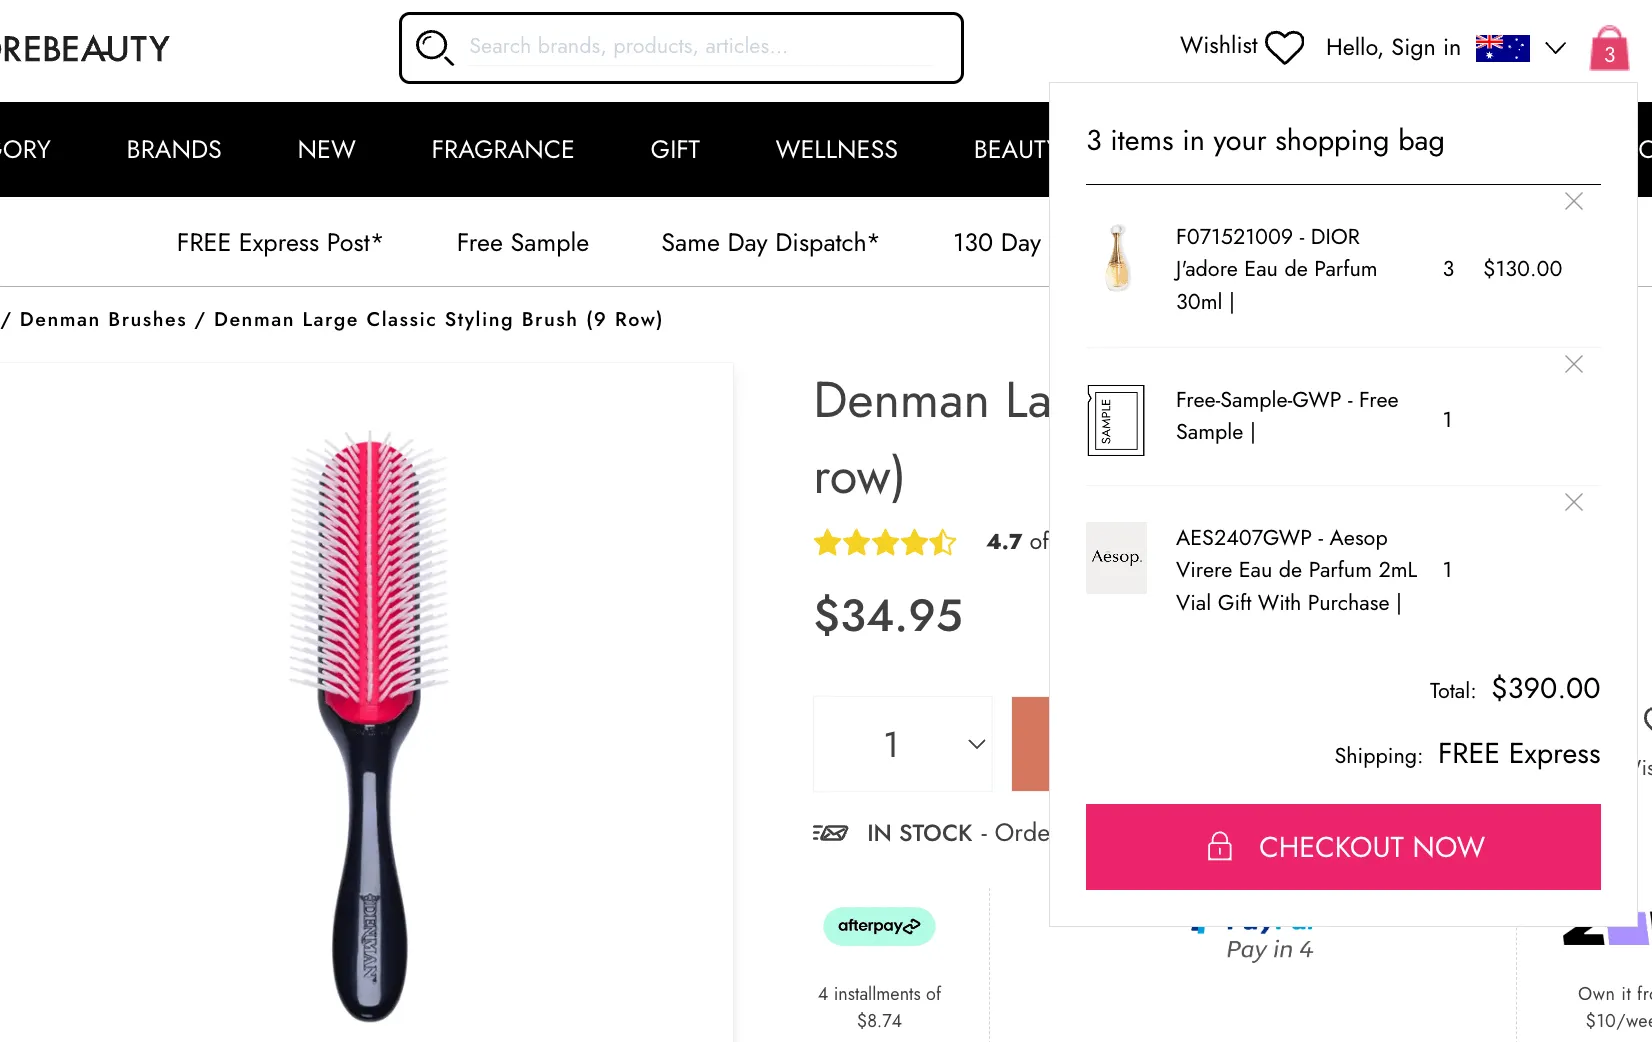Click the Denman Brushes breadcrumb link
The width and height of the screenshot is (1652, 1042).
(x=103, y=320)
